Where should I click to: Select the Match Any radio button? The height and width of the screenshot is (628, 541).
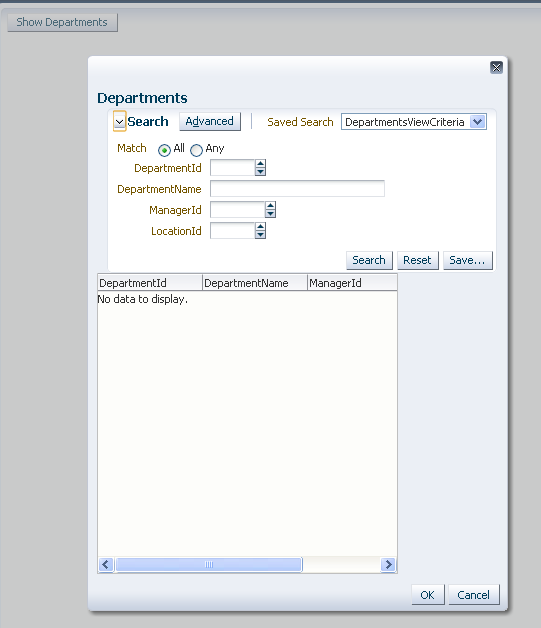[196, 150]
